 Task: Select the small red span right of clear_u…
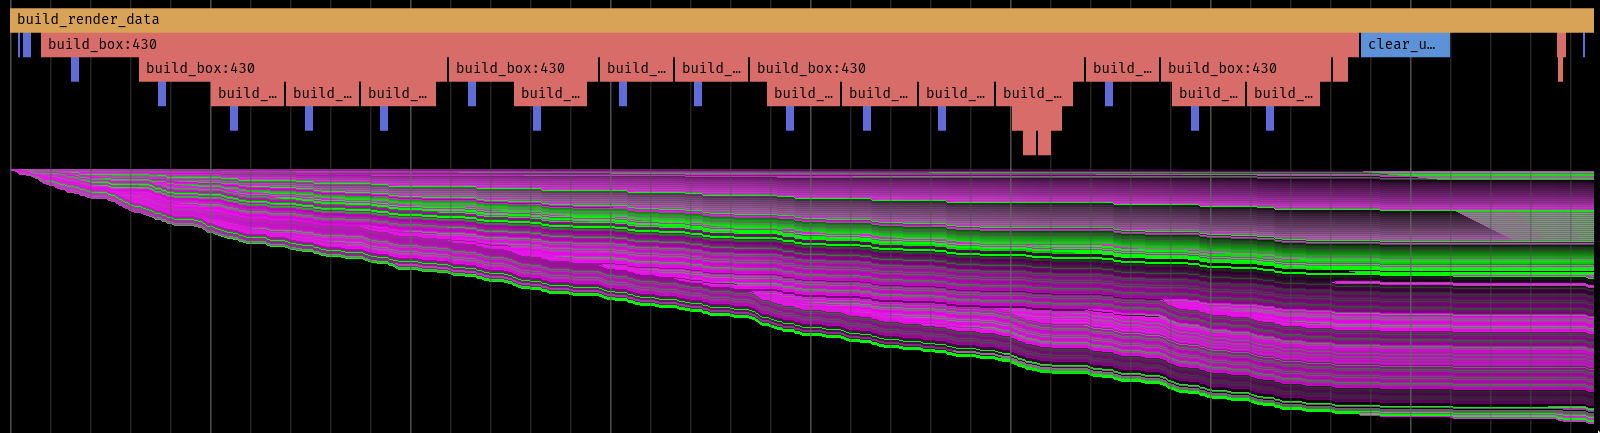(x=1561, y=45)
